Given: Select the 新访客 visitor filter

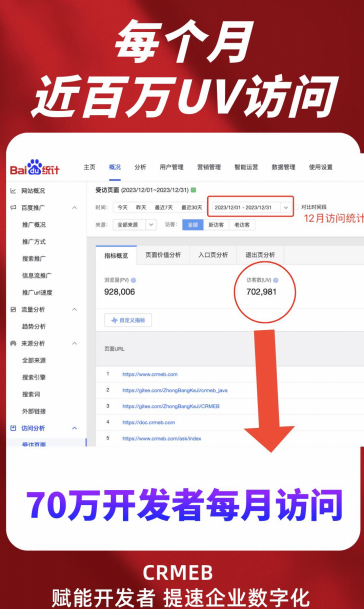Looking at the screenshot, I should tap(216, 224).
